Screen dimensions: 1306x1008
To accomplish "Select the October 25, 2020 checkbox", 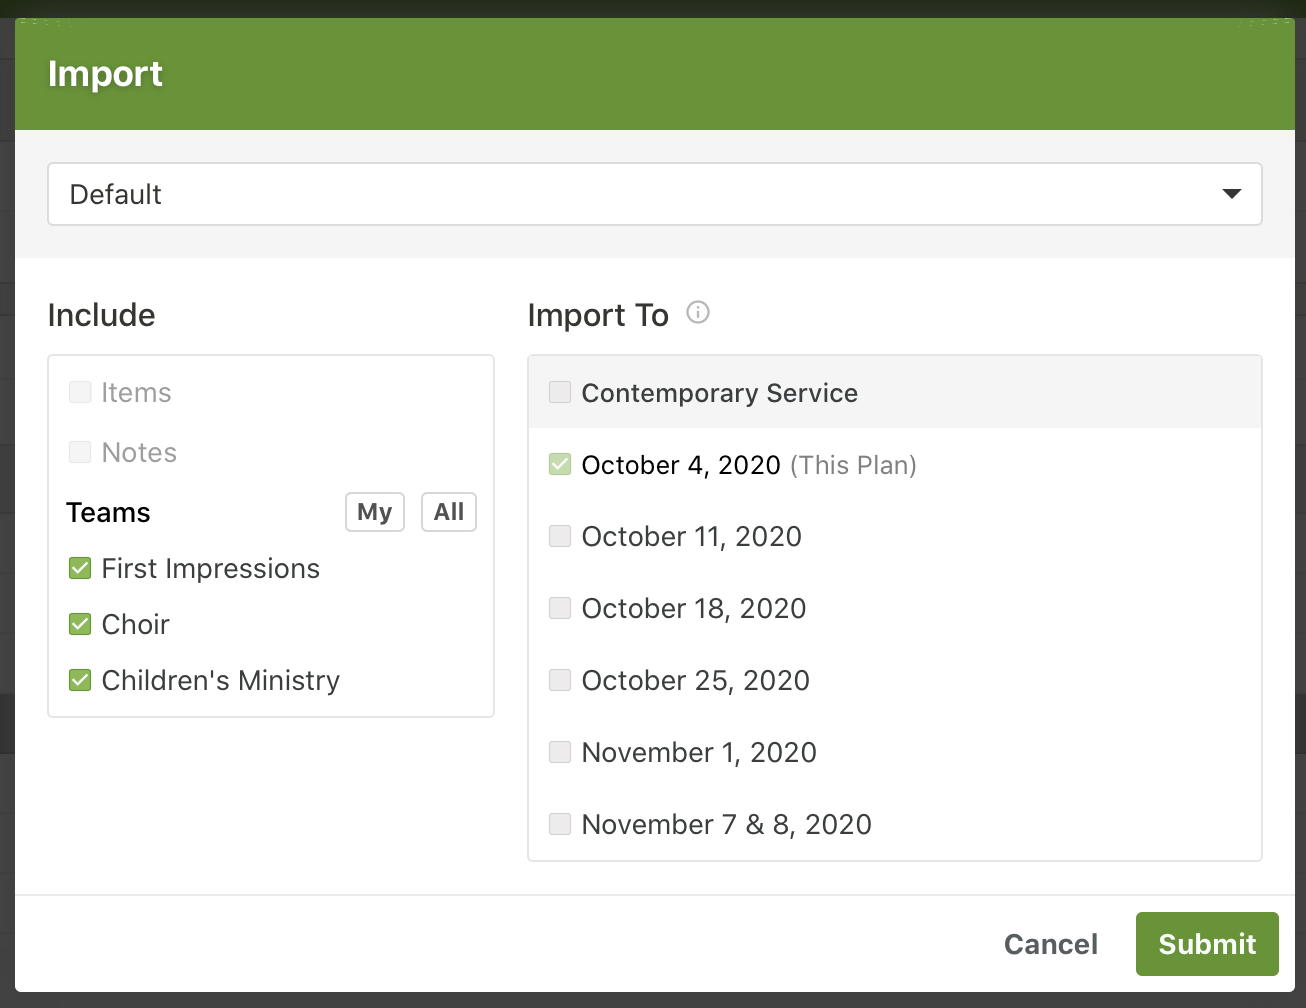I will point(560,680).
